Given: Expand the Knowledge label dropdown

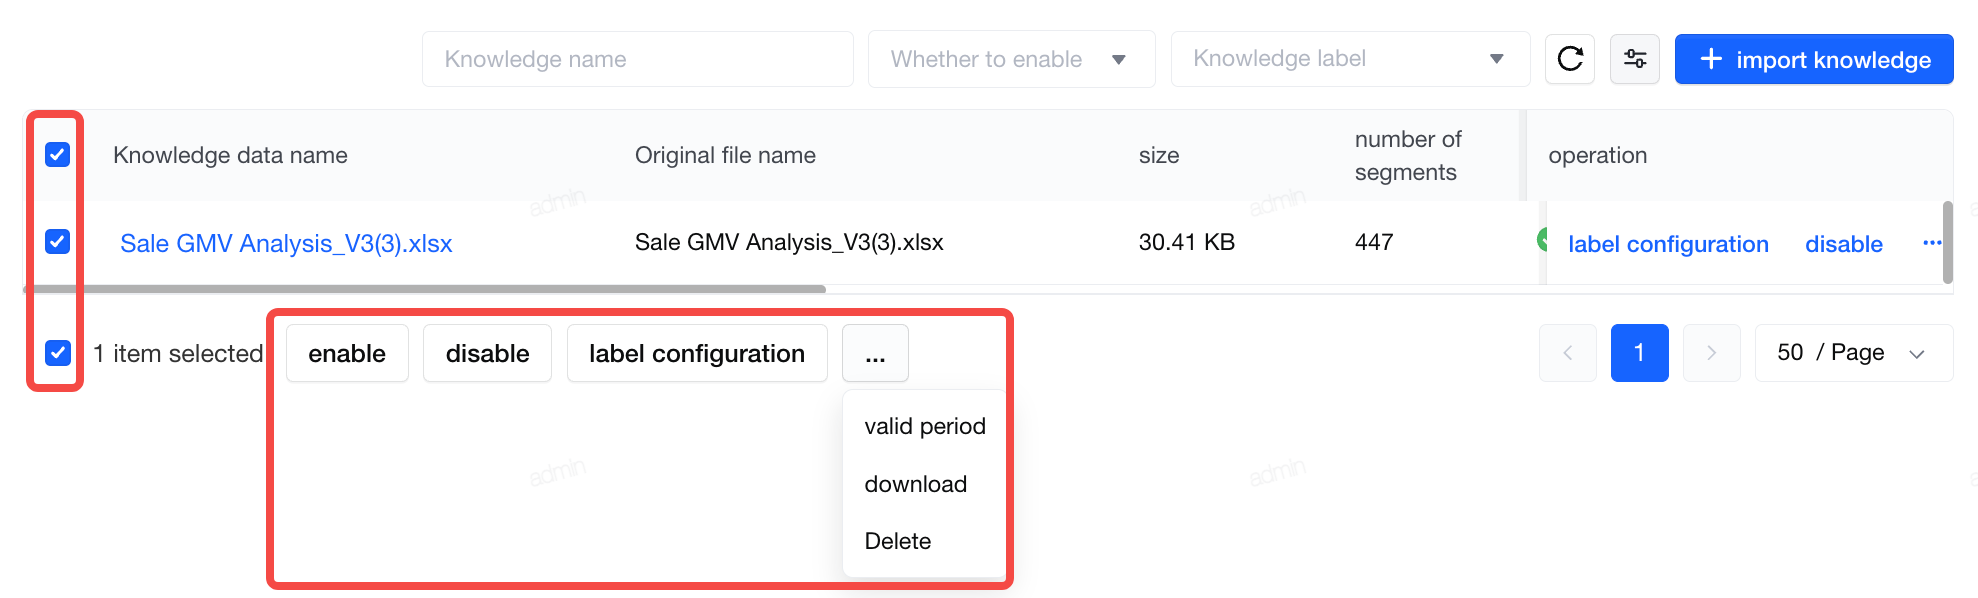Looking at the screenshot, I should 1350,59.
